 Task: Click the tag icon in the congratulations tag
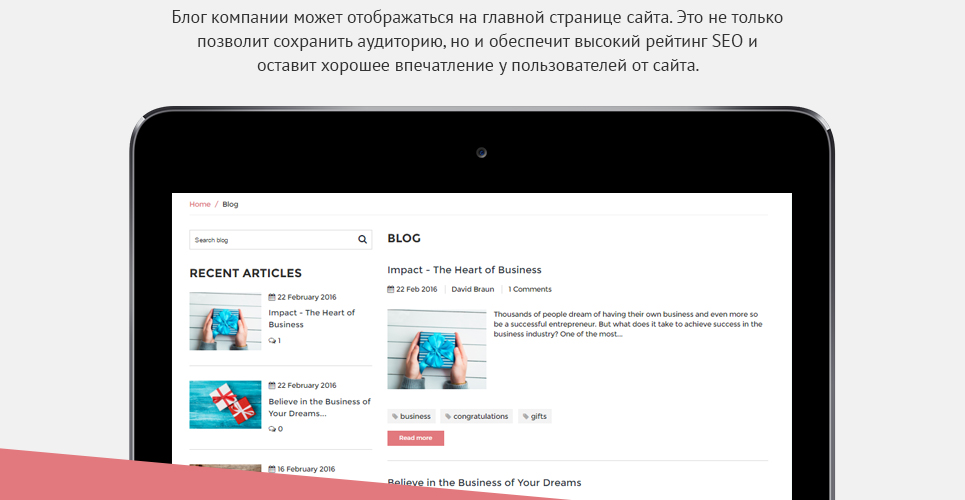[x=448, y=416]
